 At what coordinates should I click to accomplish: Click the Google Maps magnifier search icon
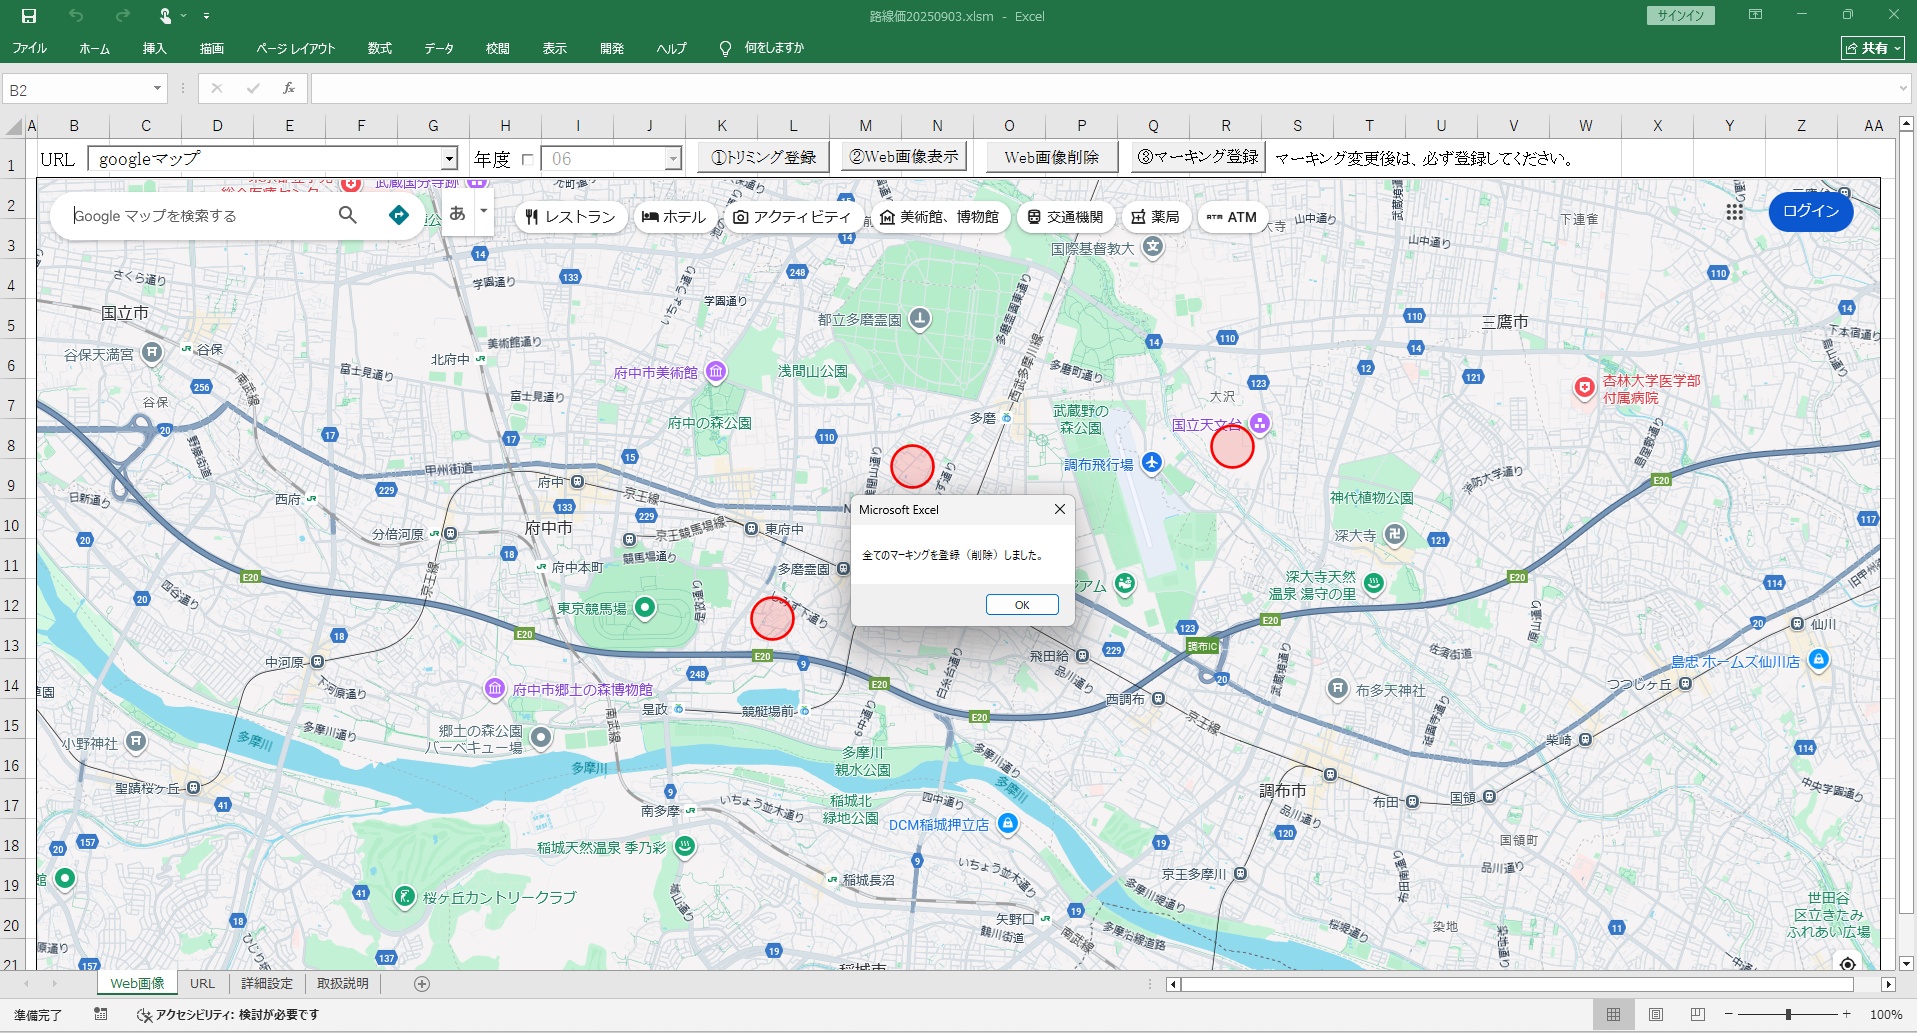tap(348, 215)
